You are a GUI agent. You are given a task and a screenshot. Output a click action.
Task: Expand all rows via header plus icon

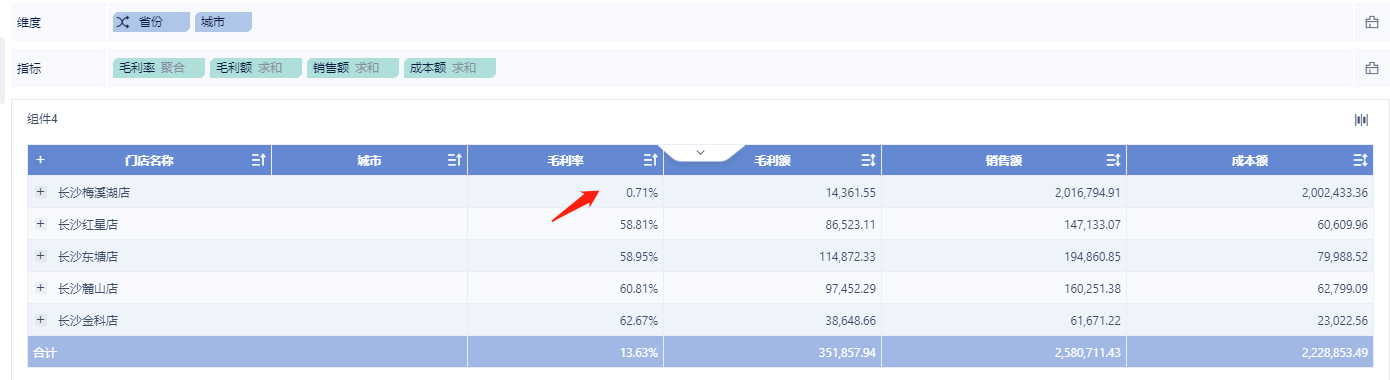[x=40, y=160]
